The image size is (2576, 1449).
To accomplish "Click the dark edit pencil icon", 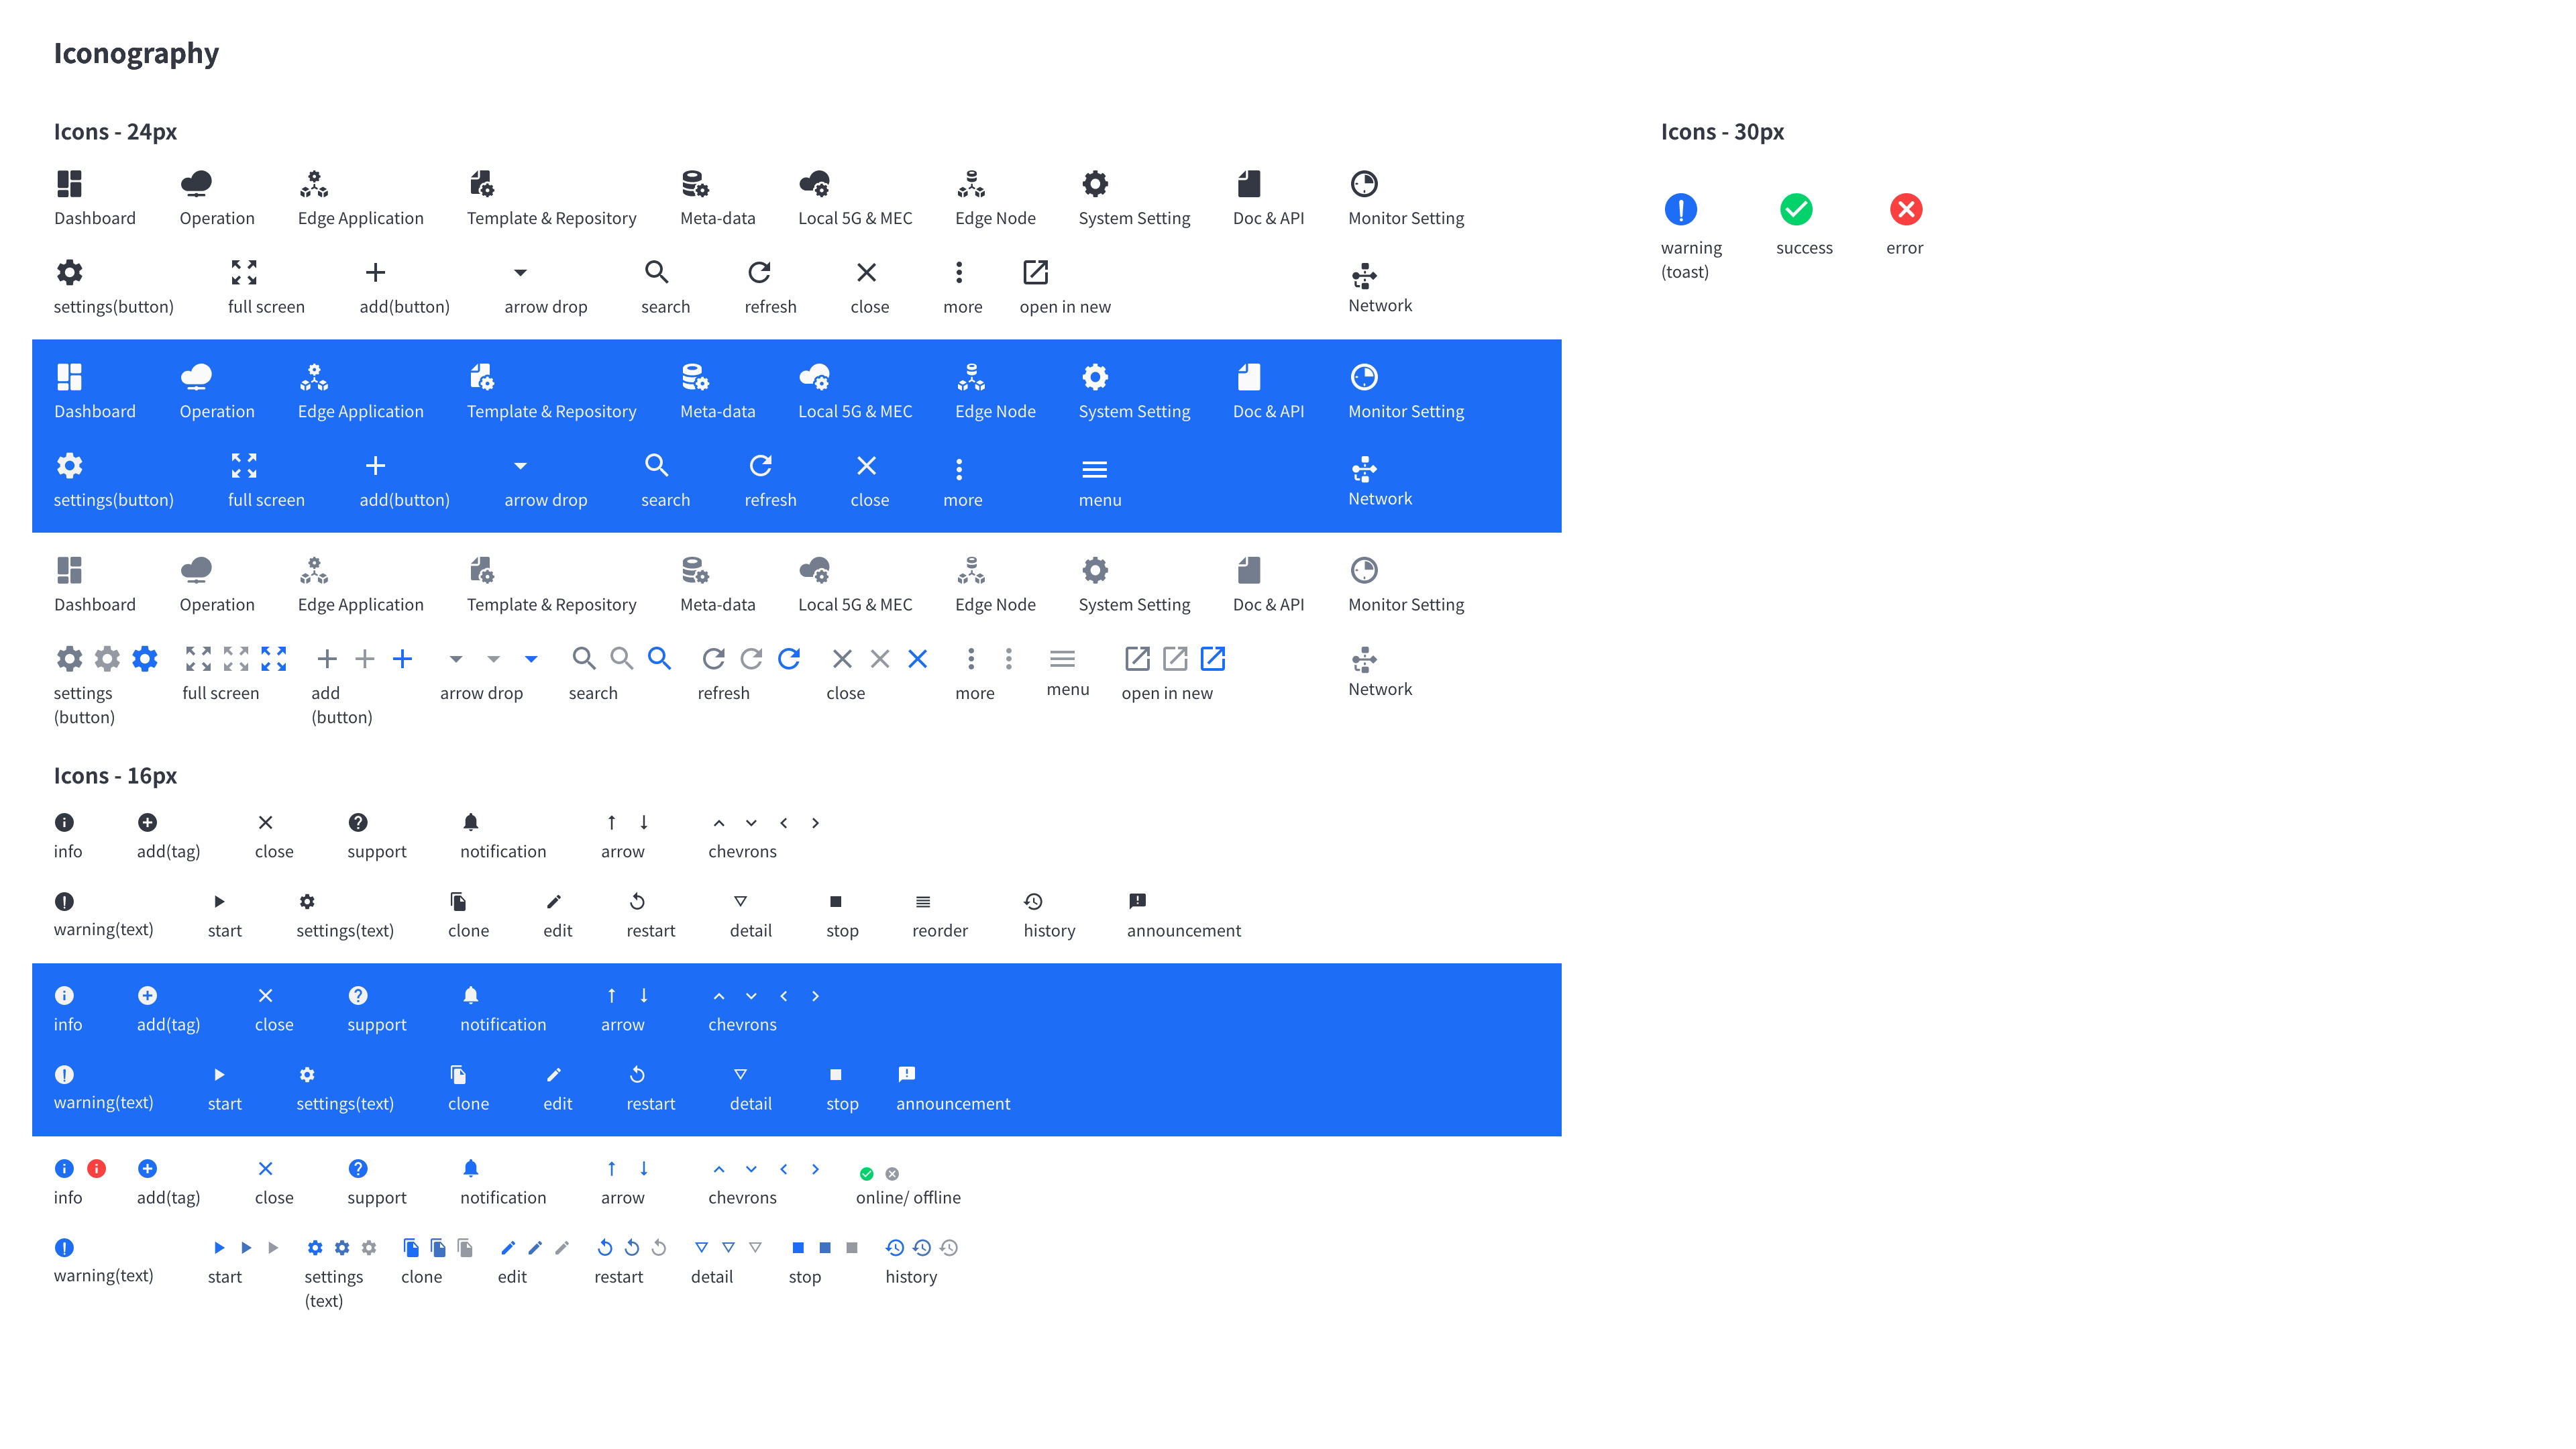I will (x=554, y=902).
